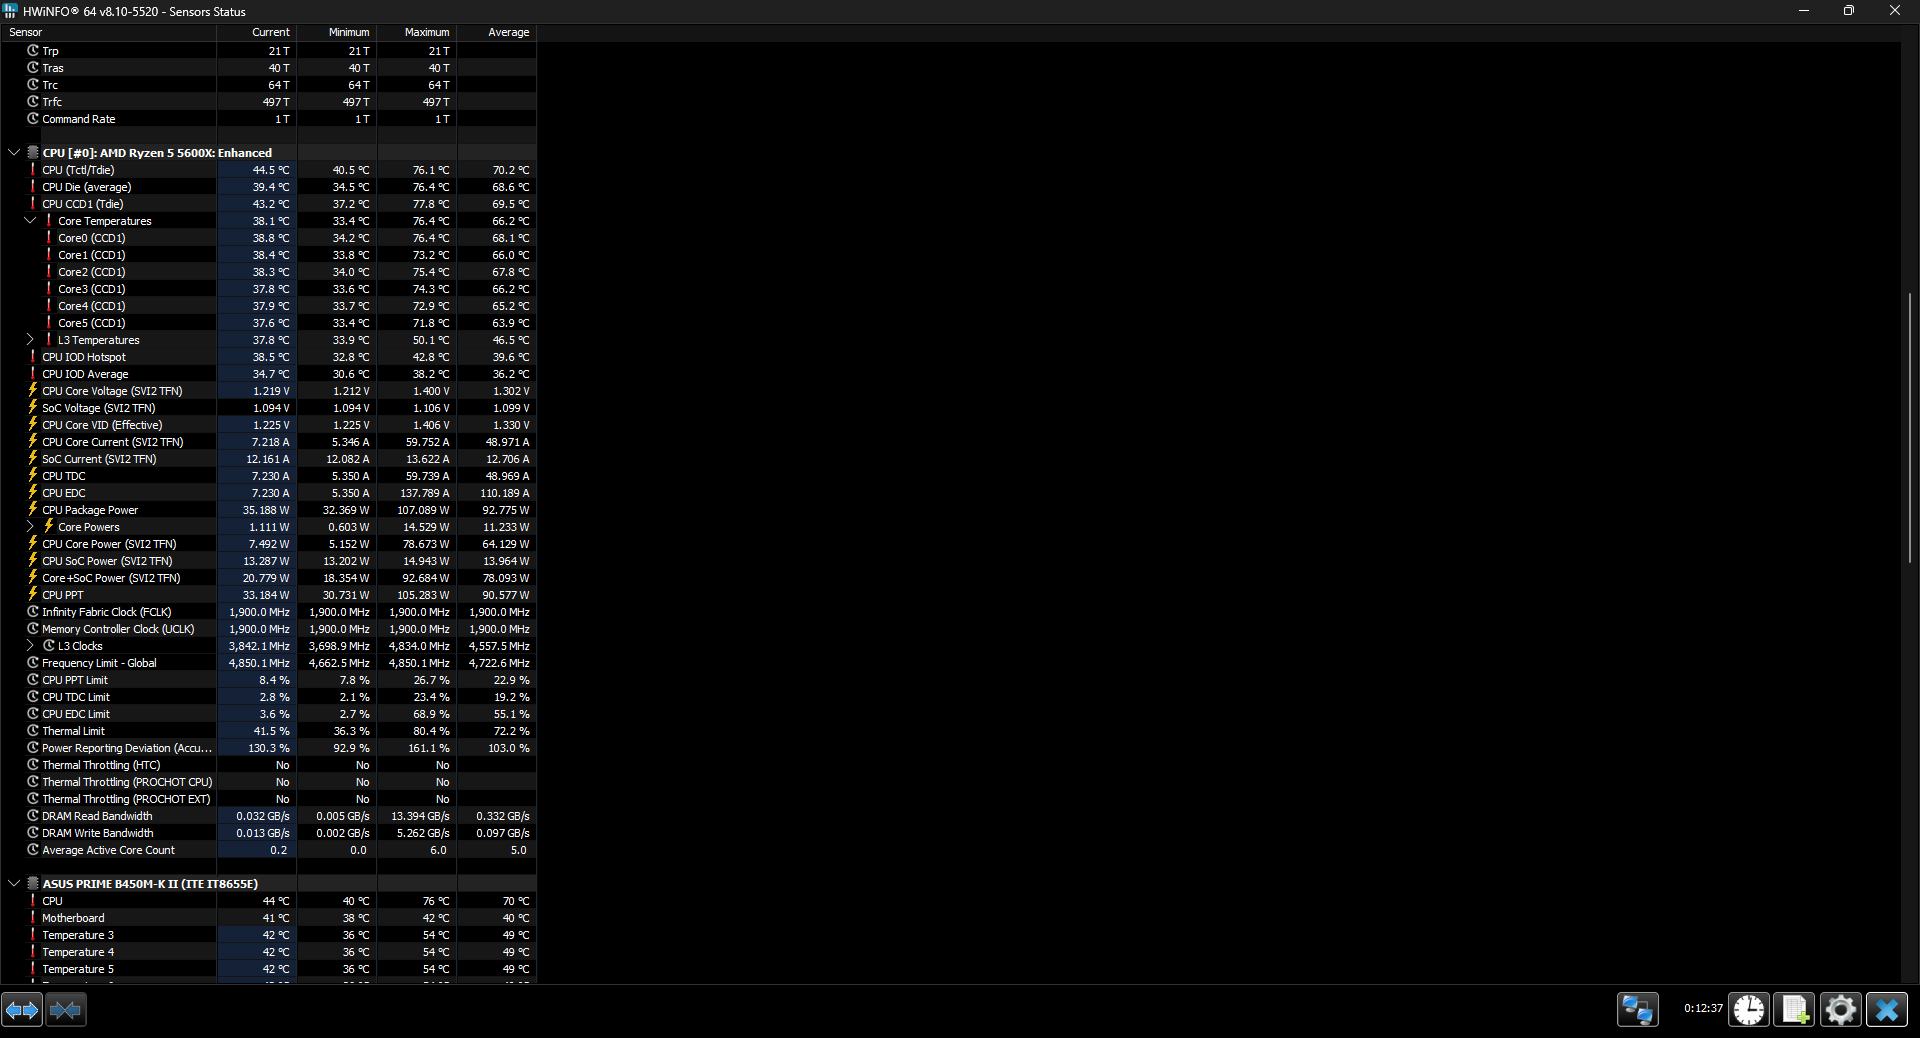The width and height of the screenshot is (1920, 1038).
Task: Click the Average column header
Action: 497,32
